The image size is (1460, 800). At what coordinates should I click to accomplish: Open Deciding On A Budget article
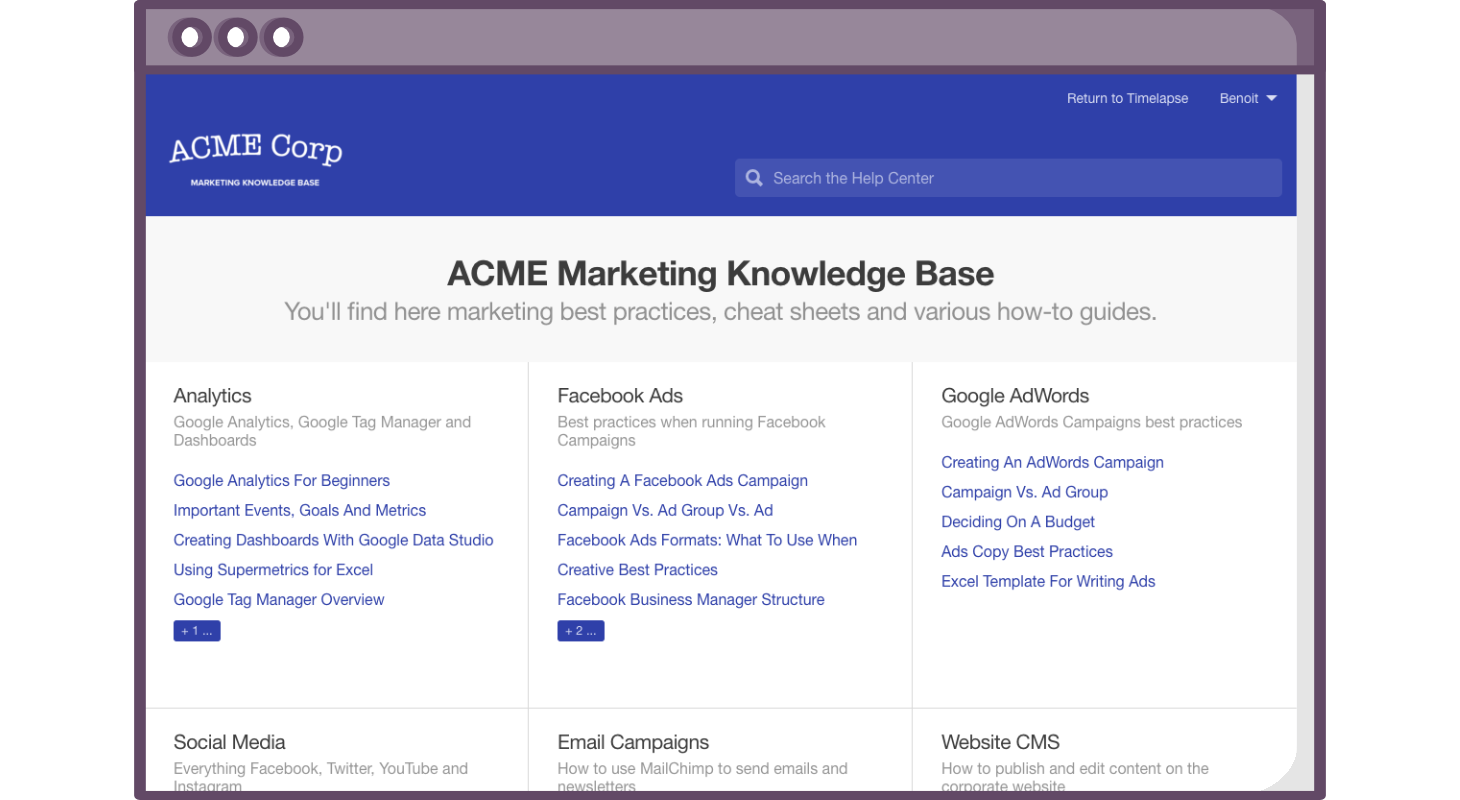[1017, 522]
